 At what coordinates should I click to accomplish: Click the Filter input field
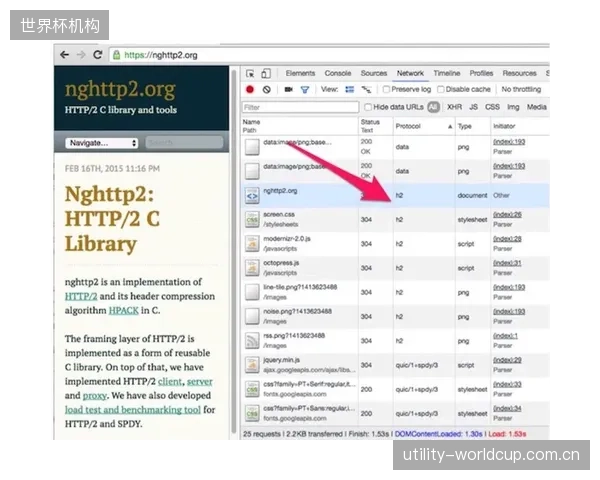[300, 107]
